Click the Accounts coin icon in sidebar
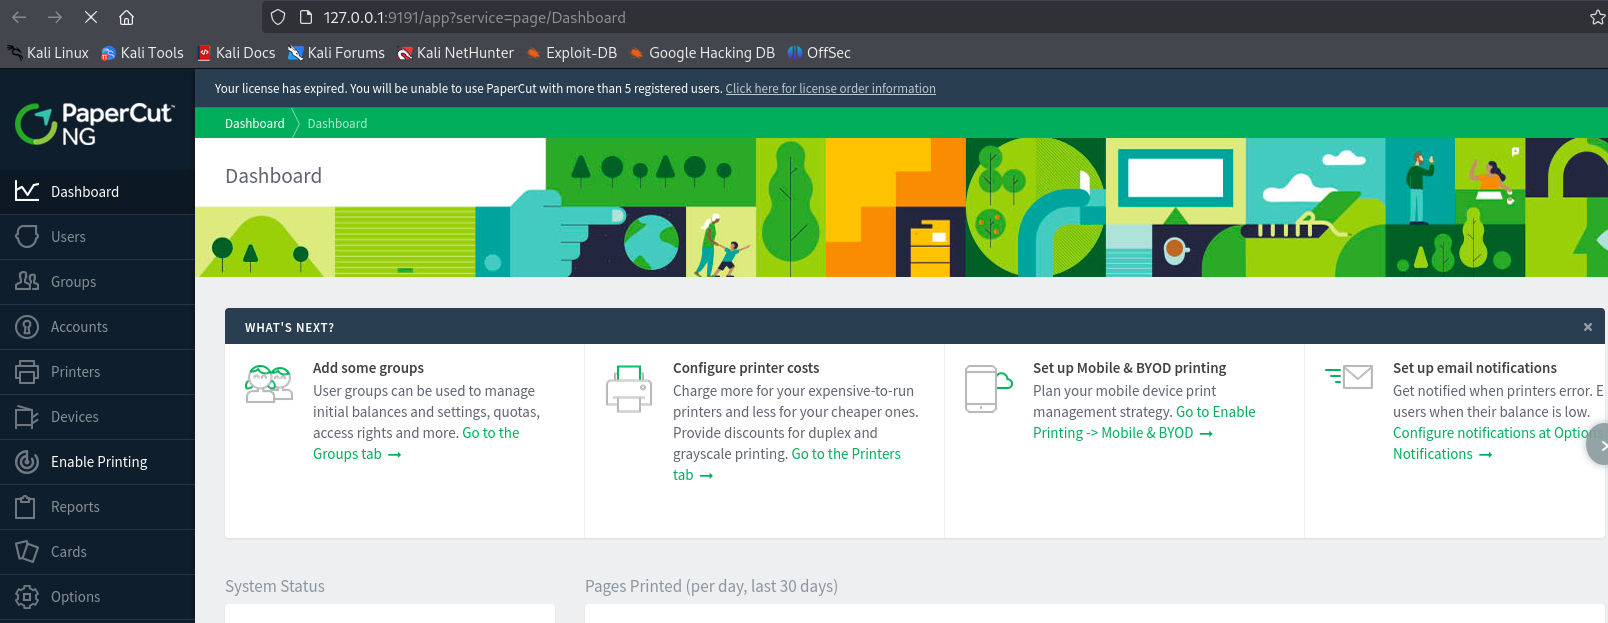This screenshot has width=1608, height=623. (x=27, y=326)
